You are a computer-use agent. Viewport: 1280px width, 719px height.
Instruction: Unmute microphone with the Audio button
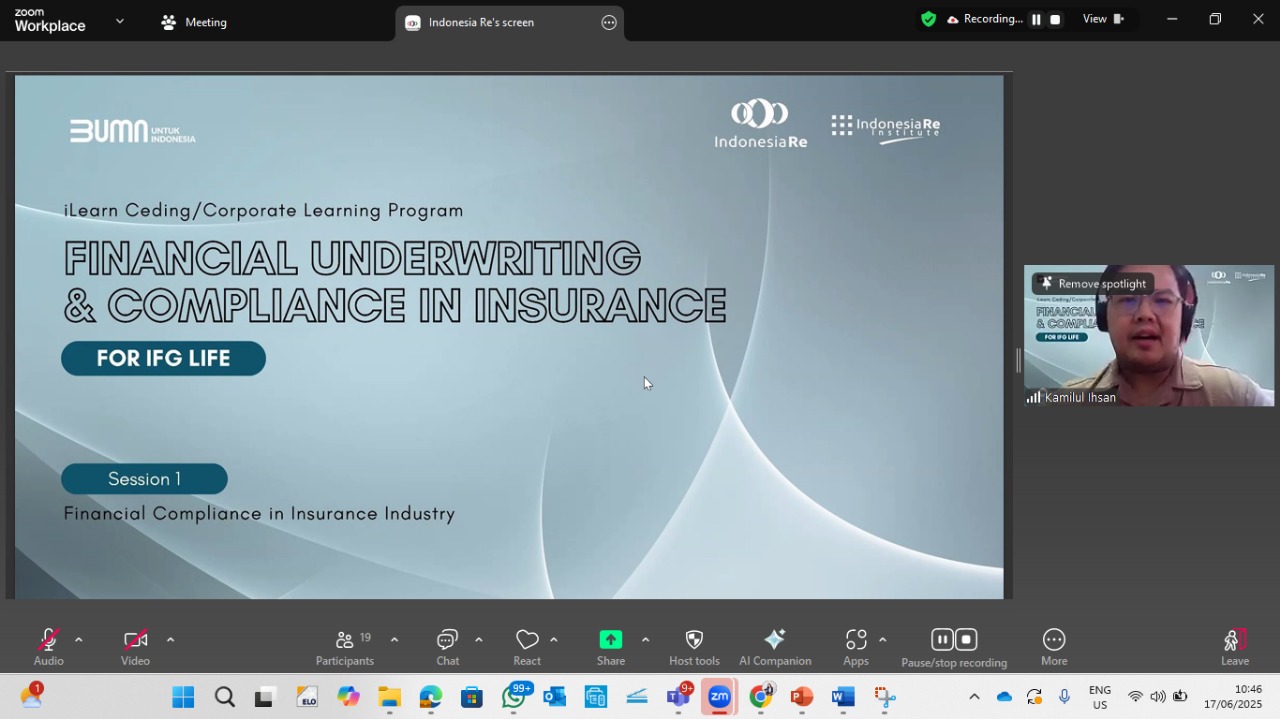48,647
